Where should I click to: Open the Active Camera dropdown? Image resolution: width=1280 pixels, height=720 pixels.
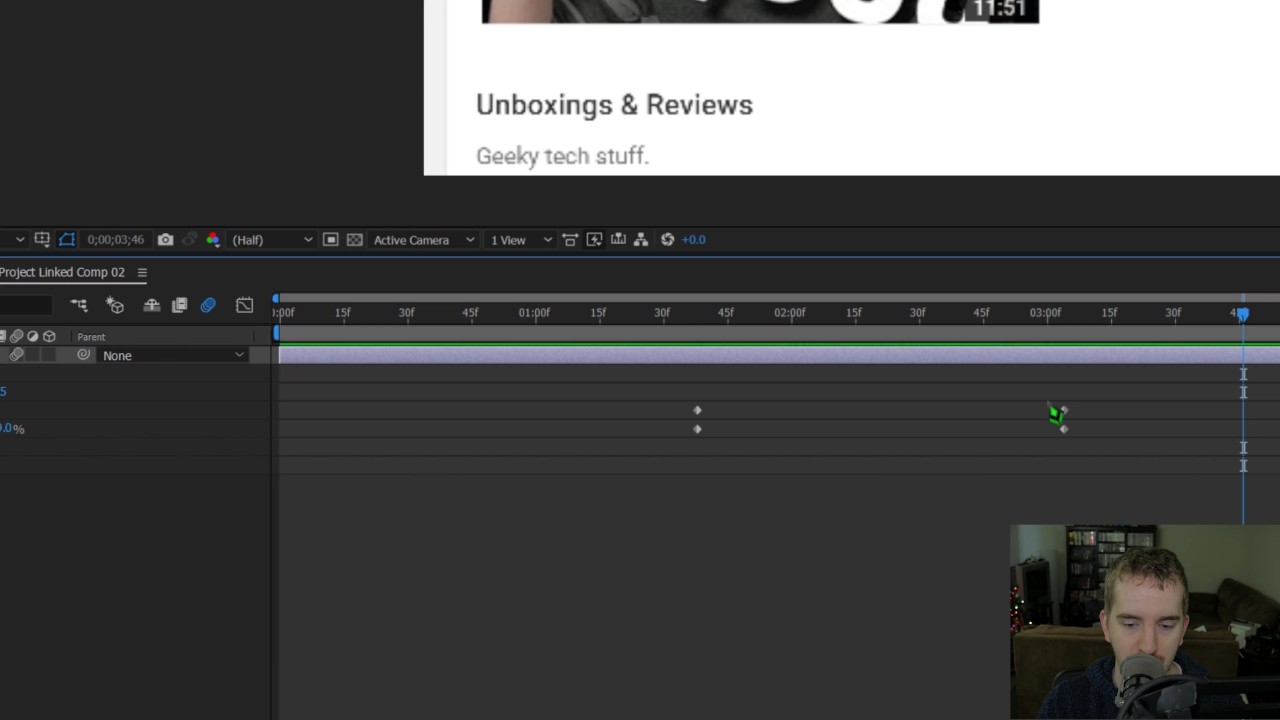(423, 240)
